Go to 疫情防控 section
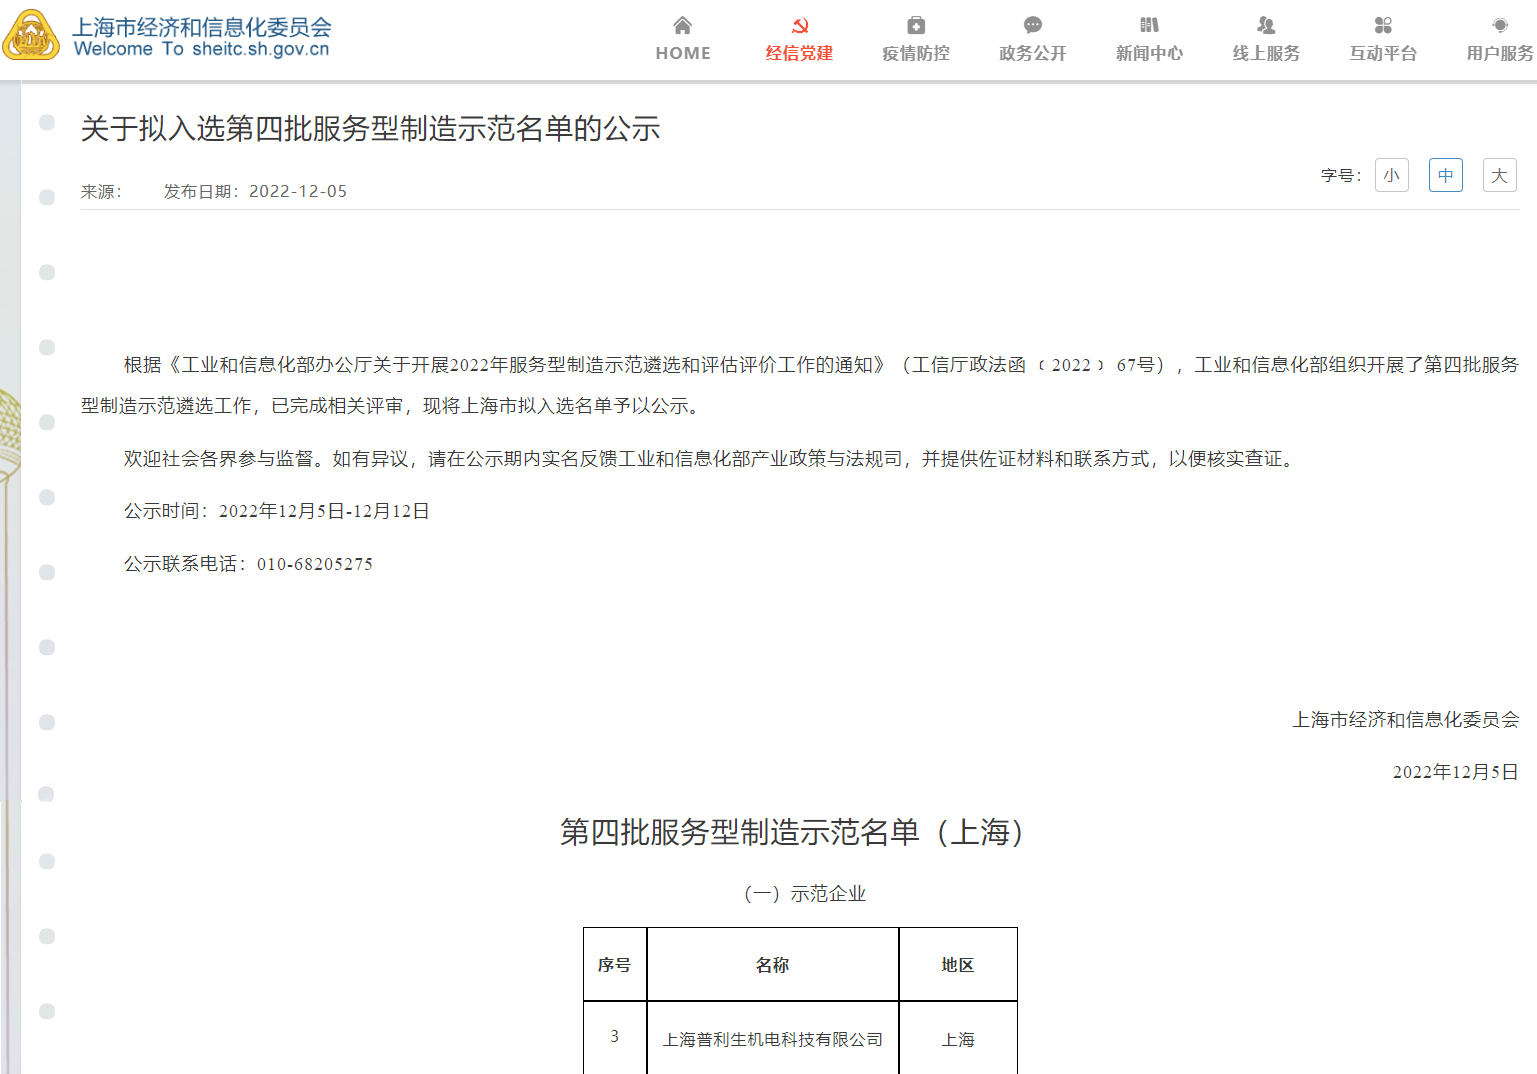This screenshot has height=1074, width=1537. (x=916, y=53)
